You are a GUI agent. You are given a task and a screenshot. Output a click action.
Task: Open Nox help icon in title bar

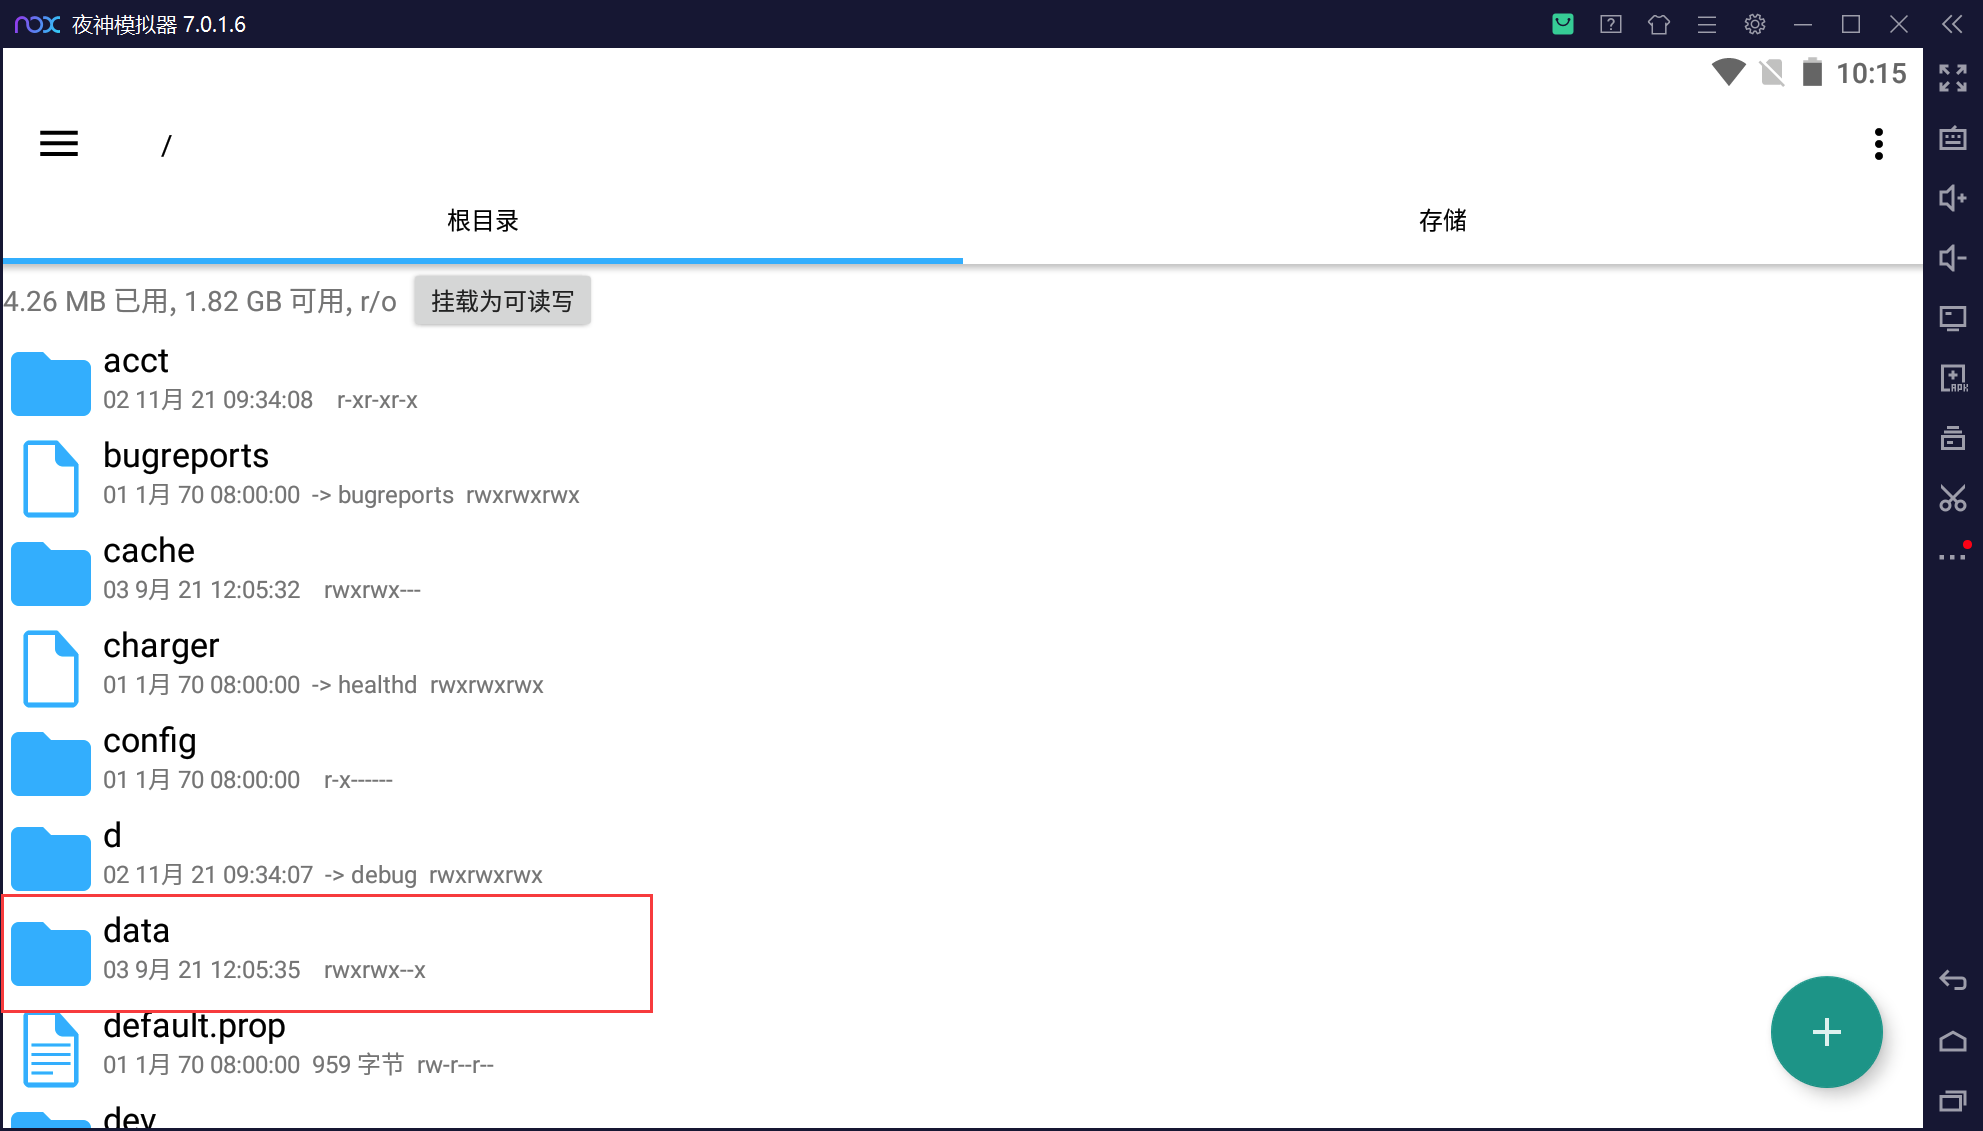1611,24
